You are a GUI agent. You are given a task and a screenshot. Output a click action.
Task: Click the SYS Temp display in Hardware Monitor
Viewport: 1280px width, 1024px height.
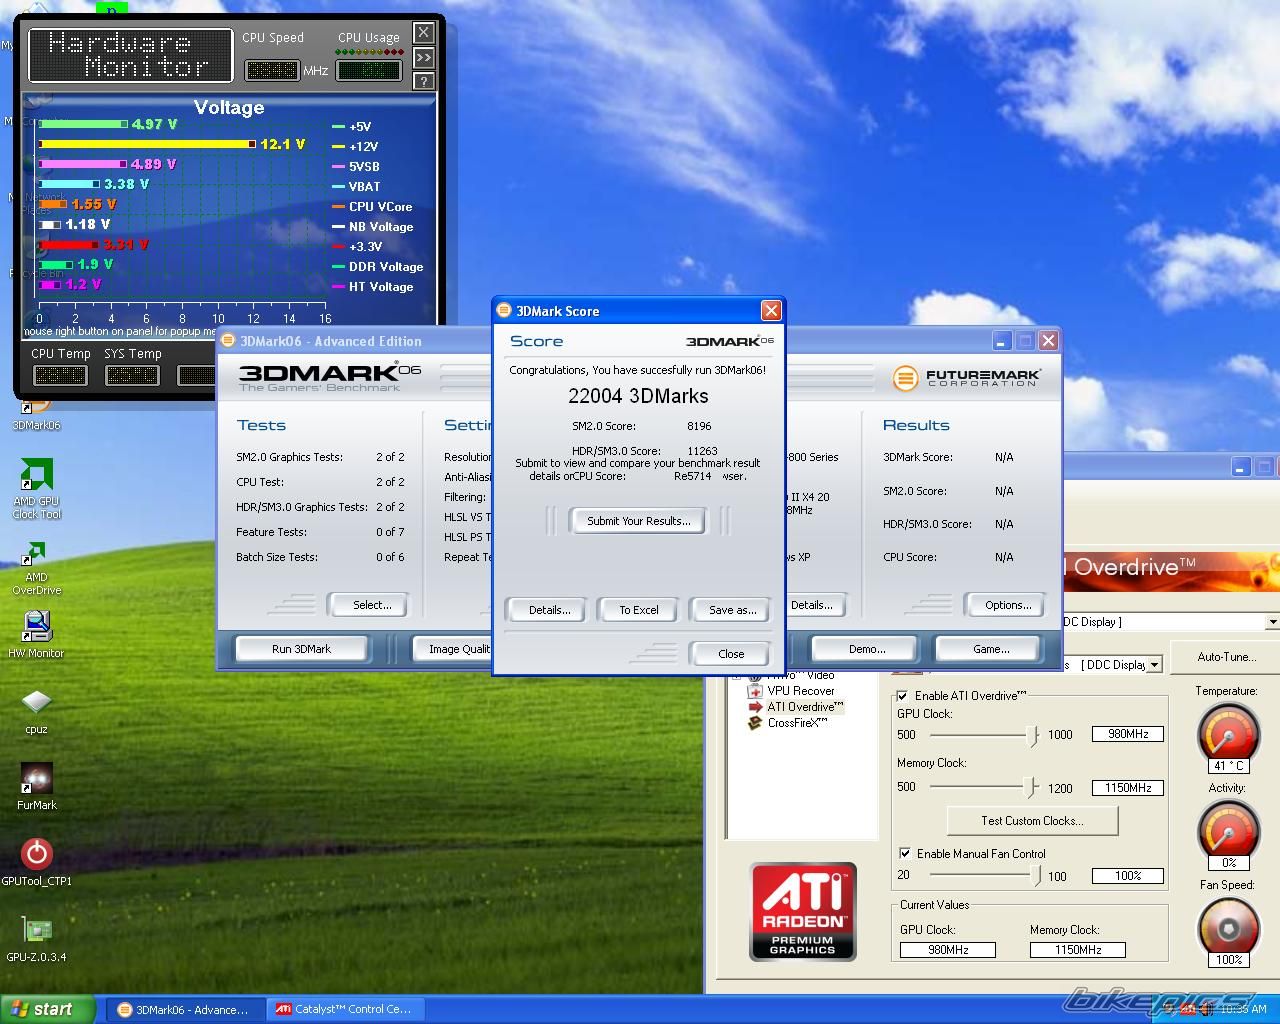[x=132, y=375]
